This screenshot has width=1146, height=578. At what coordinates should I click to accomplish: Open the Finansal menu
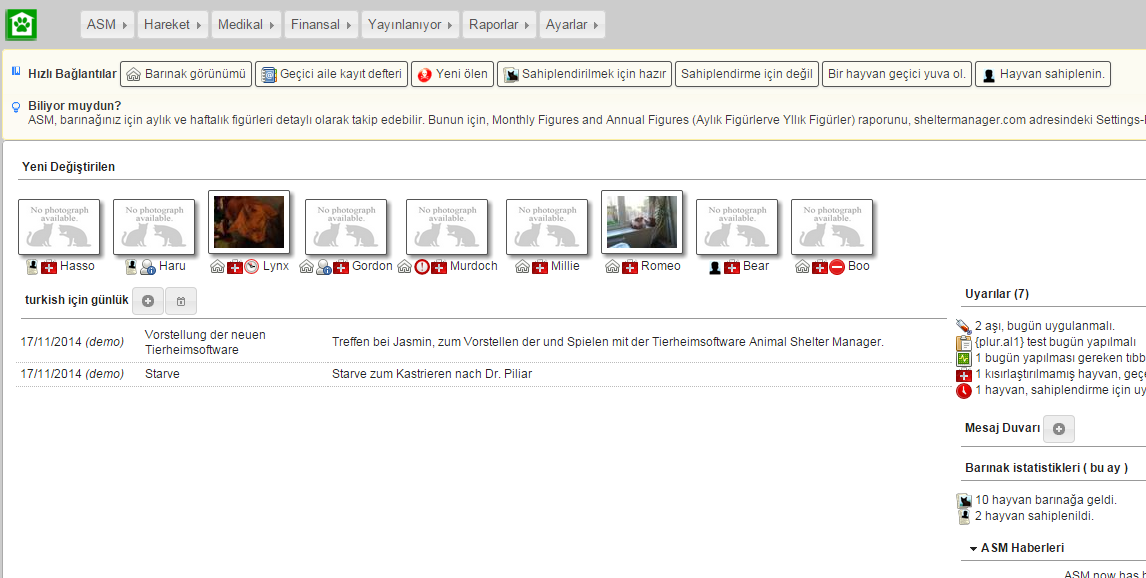322,25
